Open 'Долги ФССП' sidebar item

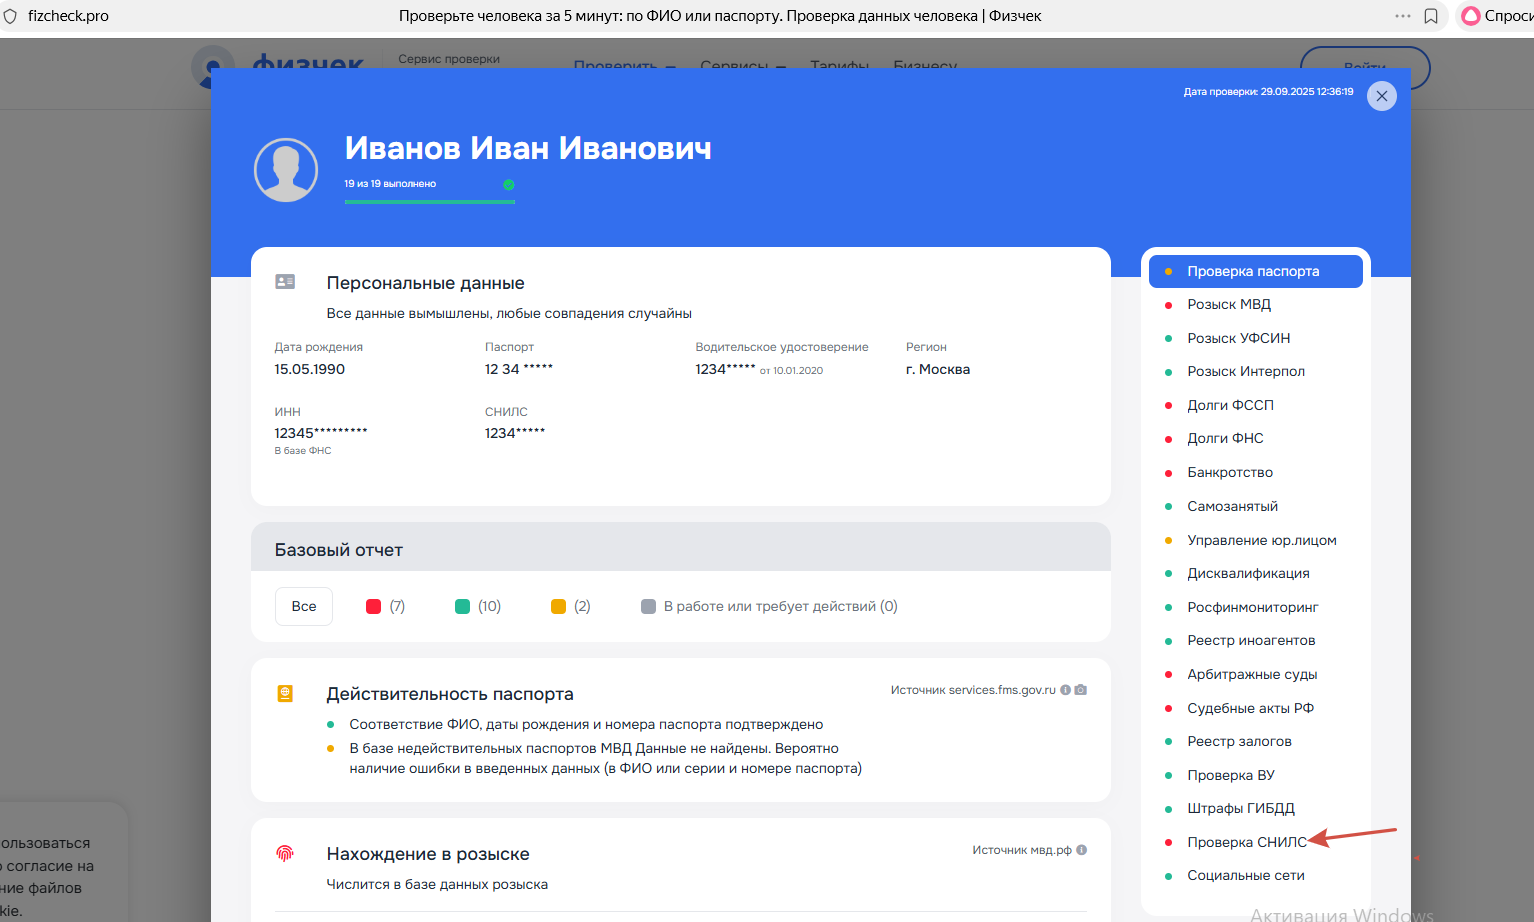tap(1230, 405)
